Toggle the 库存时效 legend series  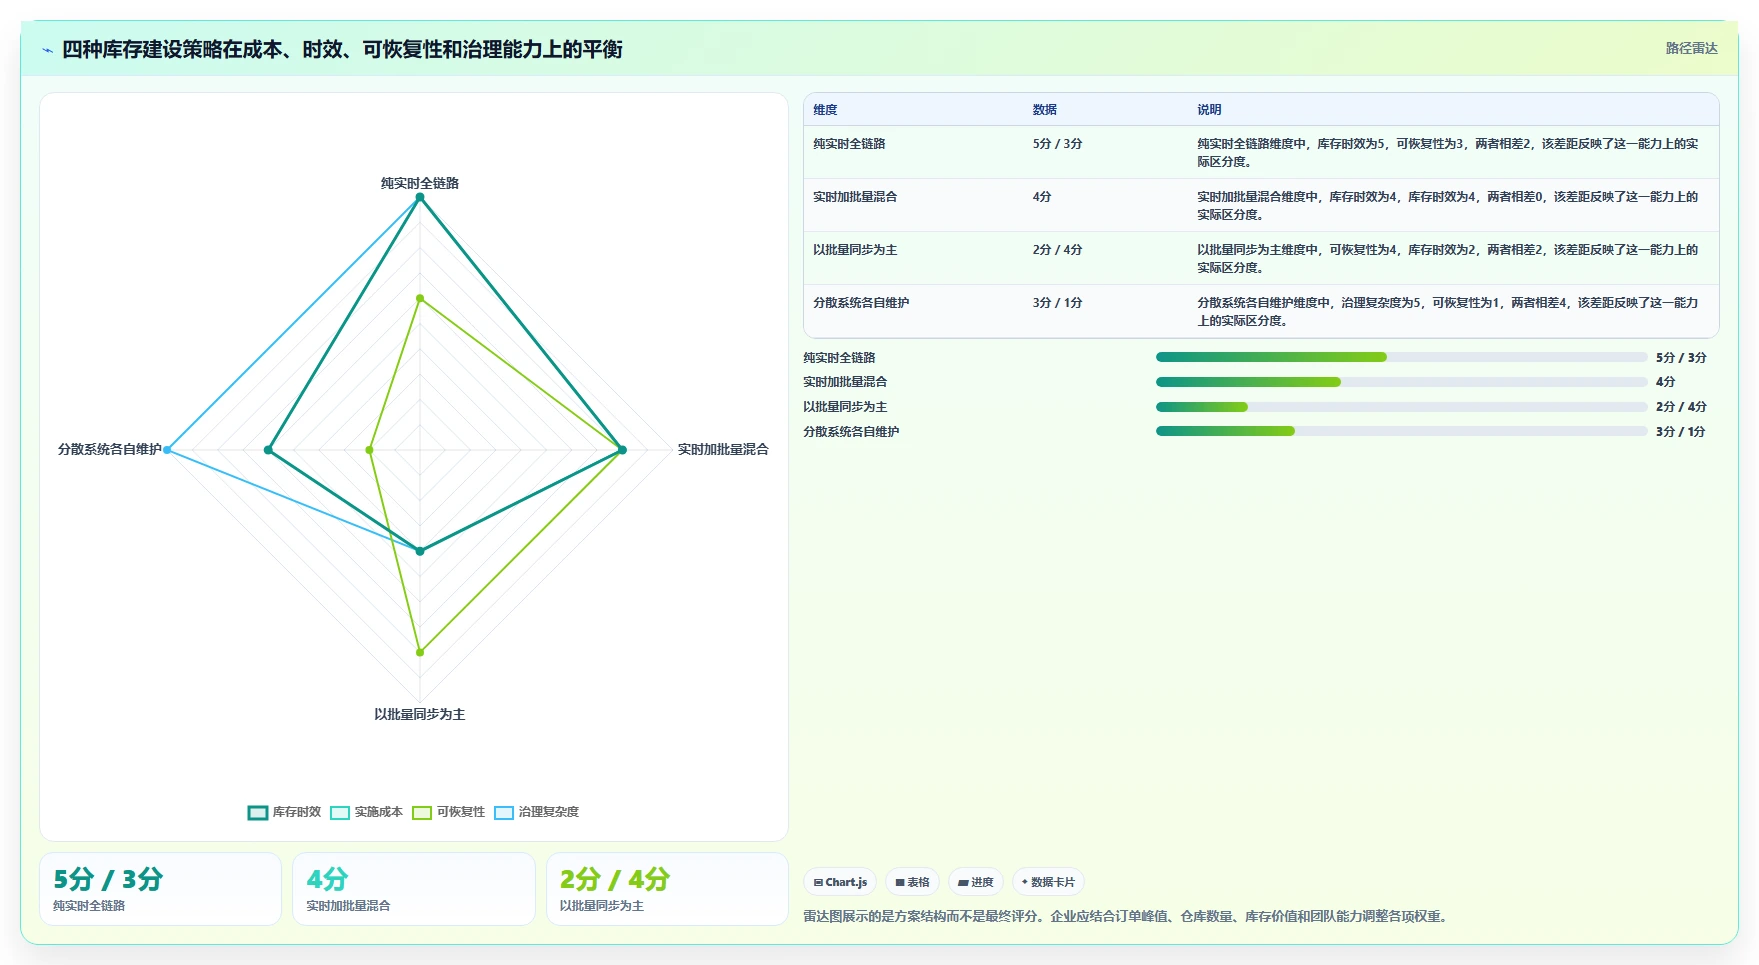285,812
